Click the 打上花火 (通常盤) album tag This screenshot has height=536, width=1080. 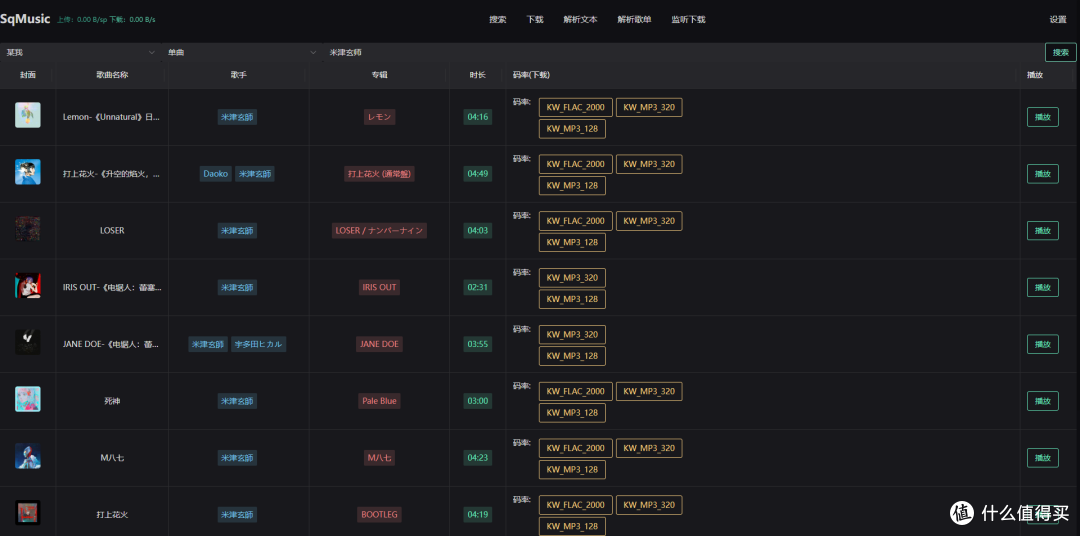pyautogui.click(x=380, y=174)
